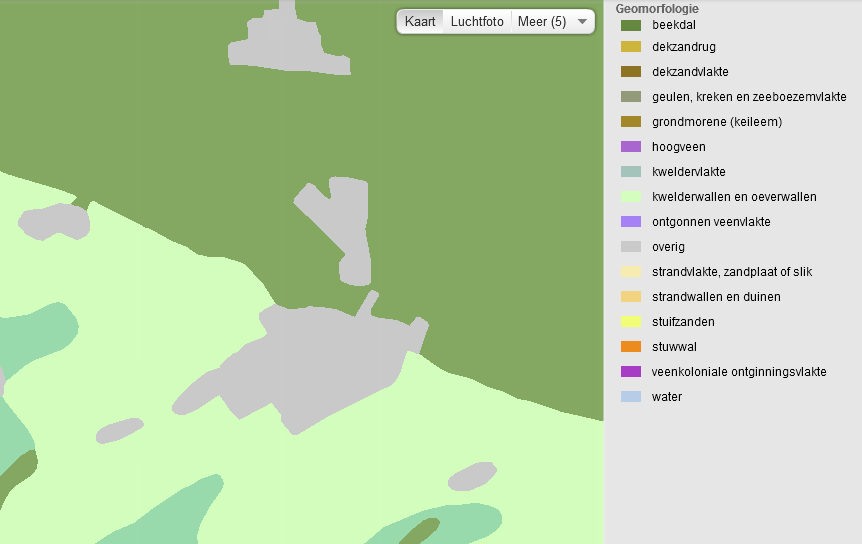Select the water light blue swatch
This screenshot has height=544, width=862.
click(630, 397)
